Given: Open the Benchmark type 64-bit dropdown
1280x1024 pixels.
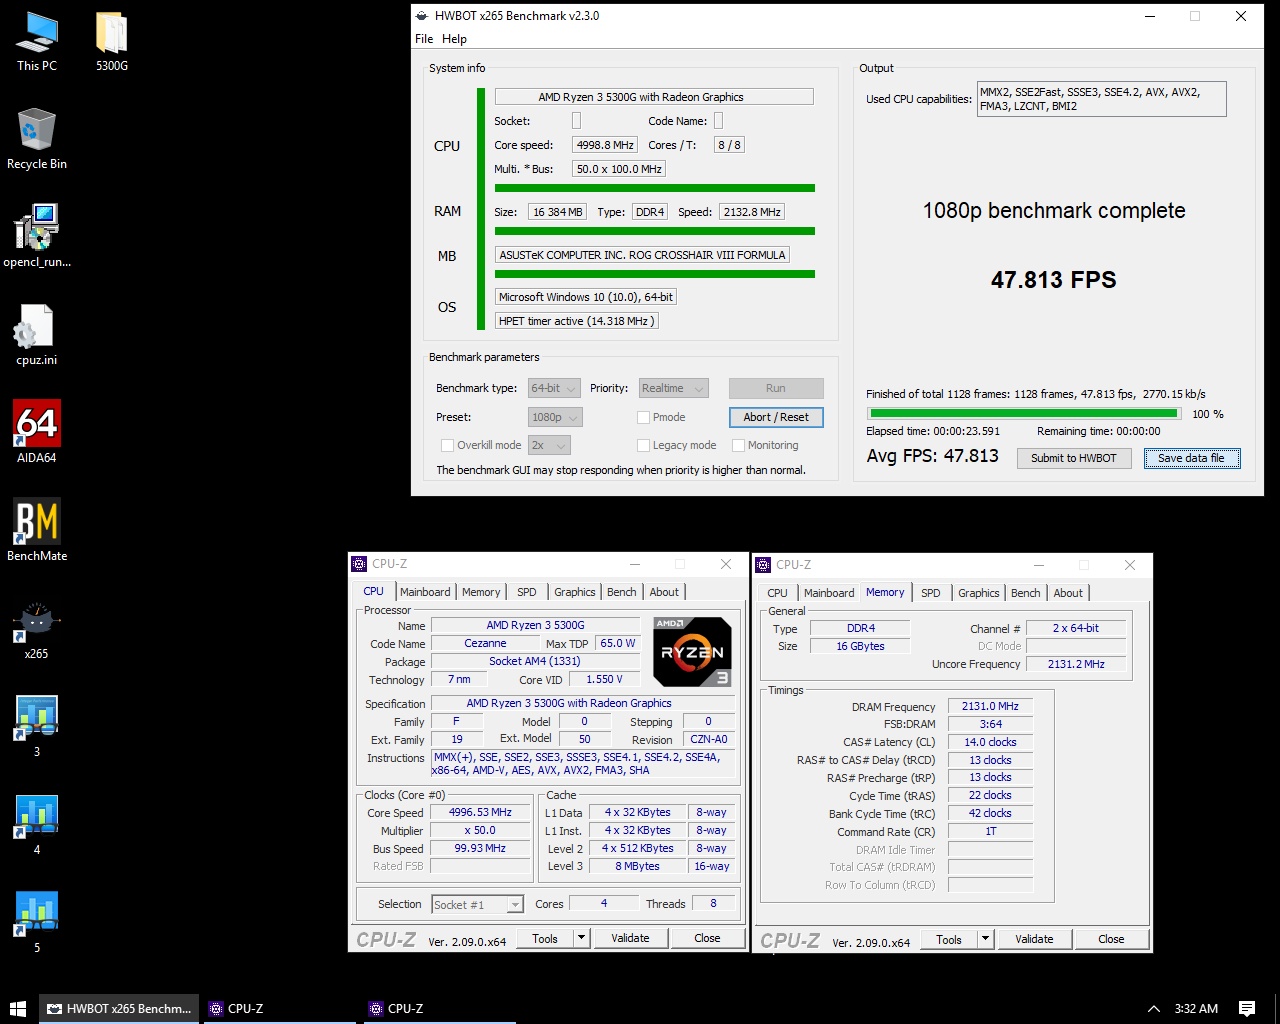Looking at the screenshot, I should point(554,388).
